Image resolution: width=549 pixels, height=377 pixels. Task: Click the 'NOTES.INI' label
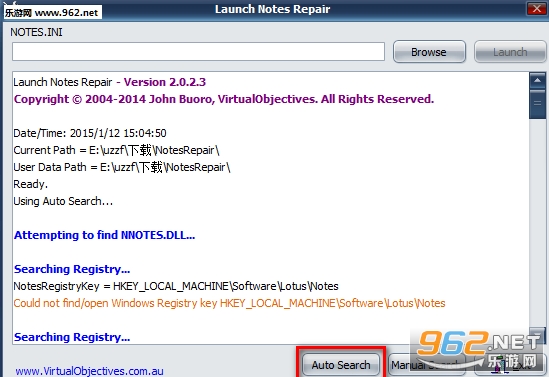point(36,32)
